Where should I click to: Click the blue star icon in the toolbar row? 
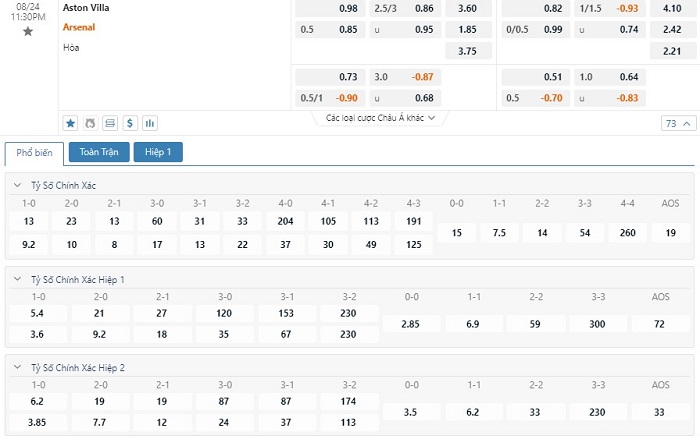[71, 123]
